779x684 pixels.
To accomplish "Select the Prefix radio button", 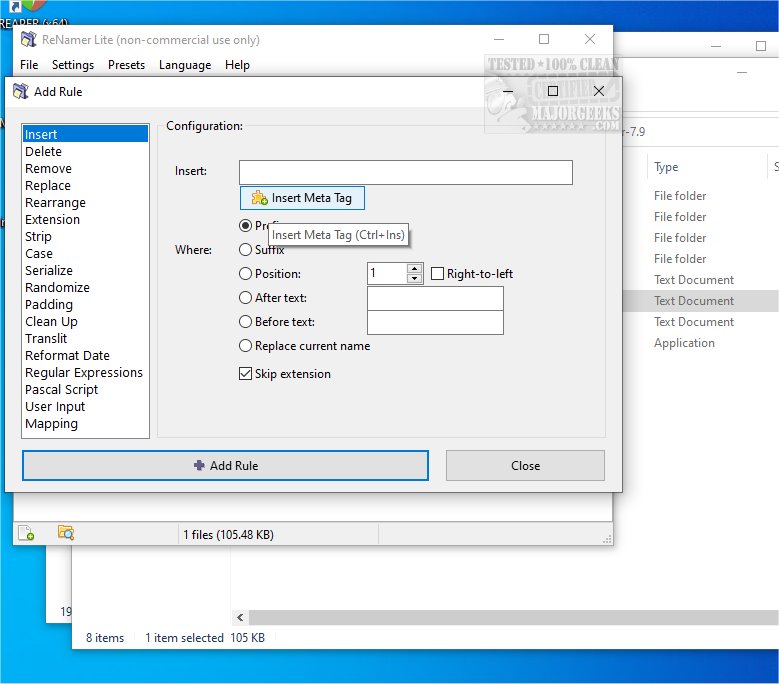I will click(x=245, y=226).
